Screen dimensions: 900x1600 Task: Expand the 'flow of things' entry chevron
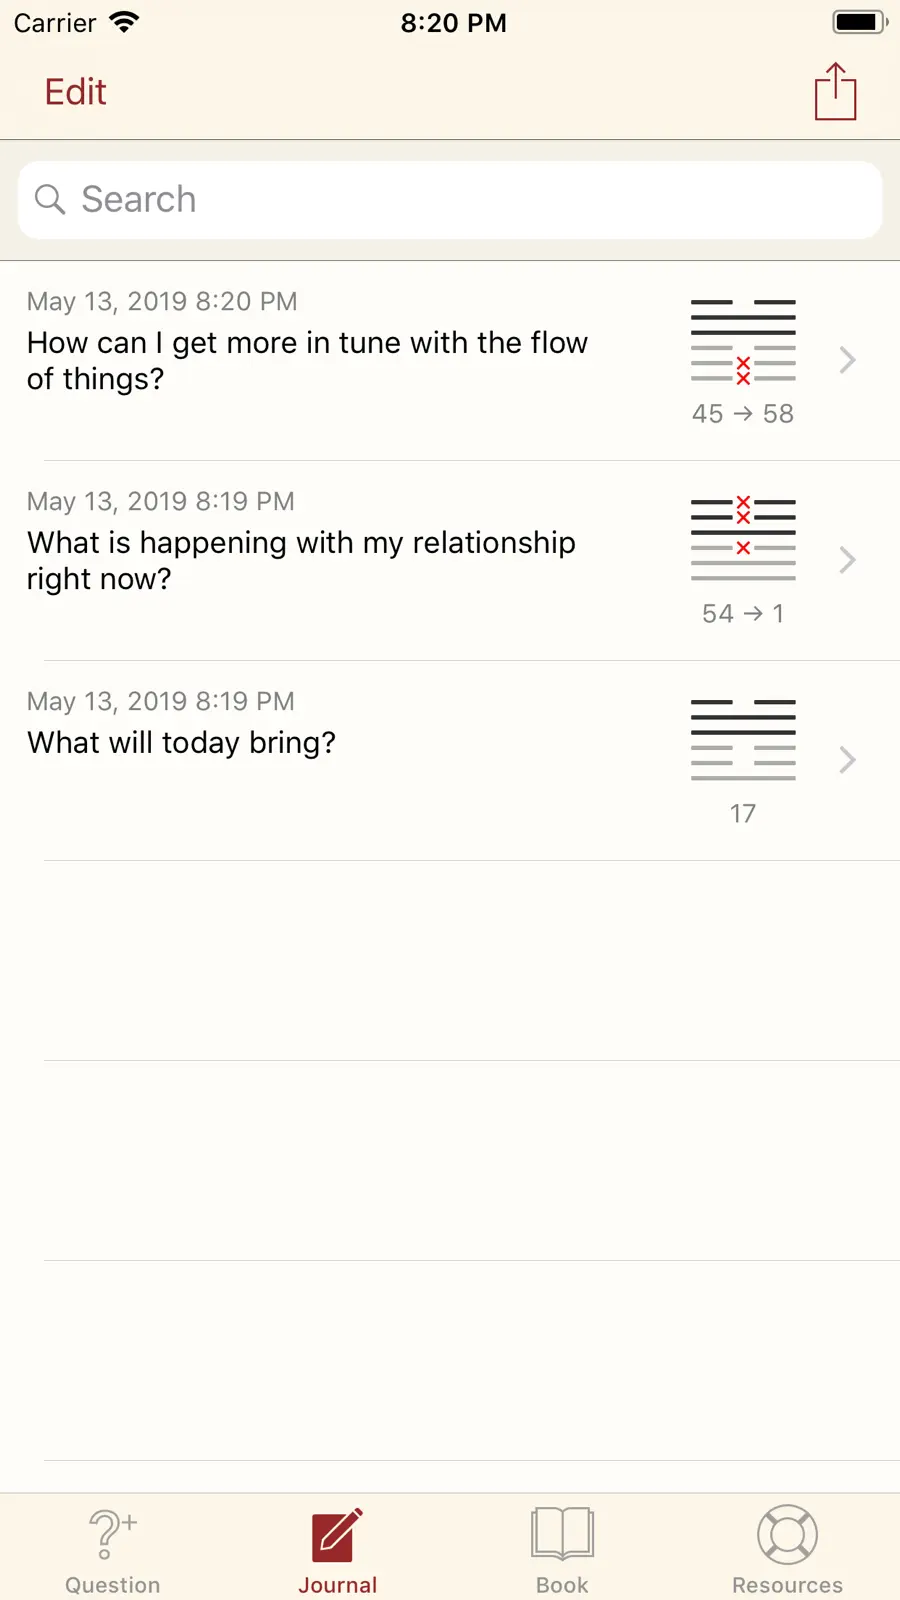coord(847,360)
